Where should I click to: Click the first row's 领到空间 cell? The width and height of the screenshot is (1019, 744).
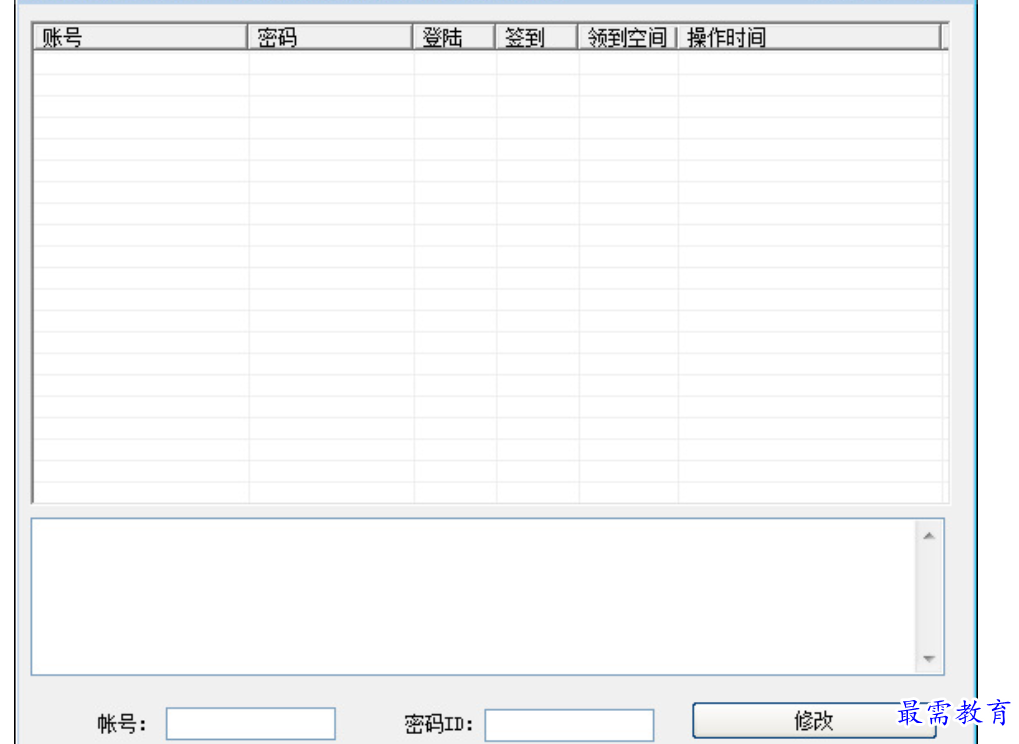(x=629, y=63)
